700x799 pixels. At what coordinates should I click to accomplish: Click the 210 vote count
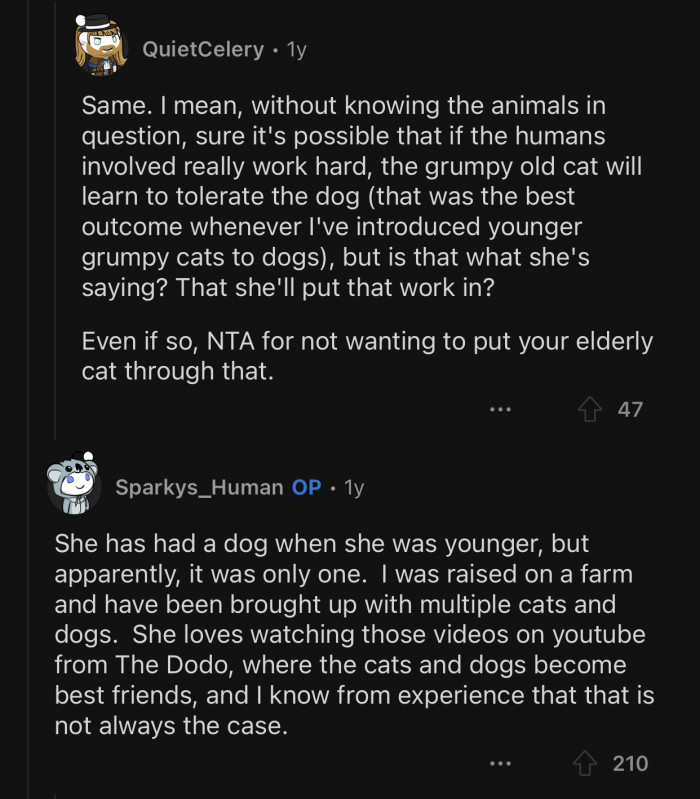coord(630,764)
